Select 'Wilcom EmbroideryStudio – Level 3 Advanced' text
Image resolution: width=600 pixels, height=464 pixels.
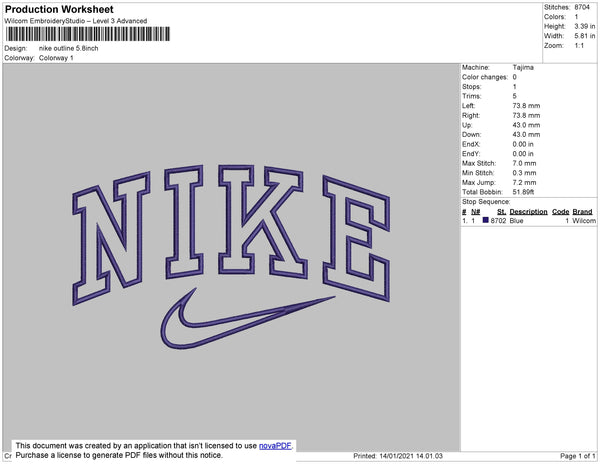point(76,21)
